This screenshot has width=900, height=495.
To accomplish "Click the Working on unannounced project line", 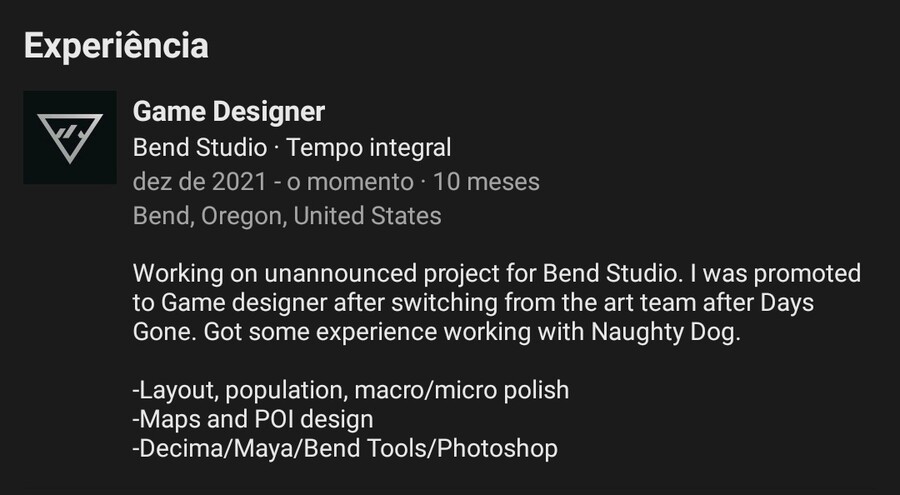I will tap(496, 273).
